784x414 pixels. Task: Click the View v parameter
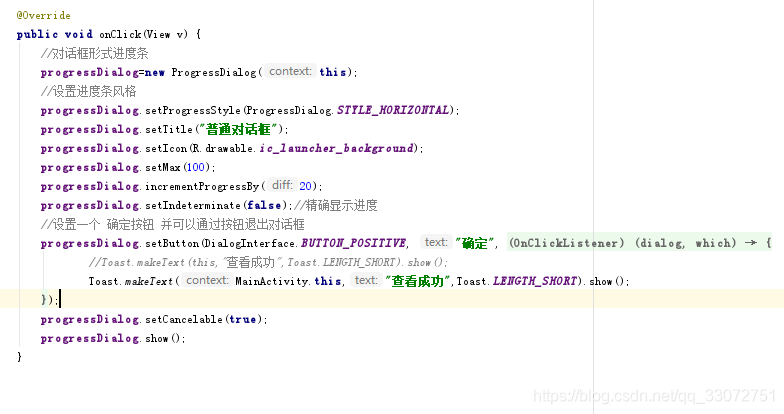coord(165,34)
